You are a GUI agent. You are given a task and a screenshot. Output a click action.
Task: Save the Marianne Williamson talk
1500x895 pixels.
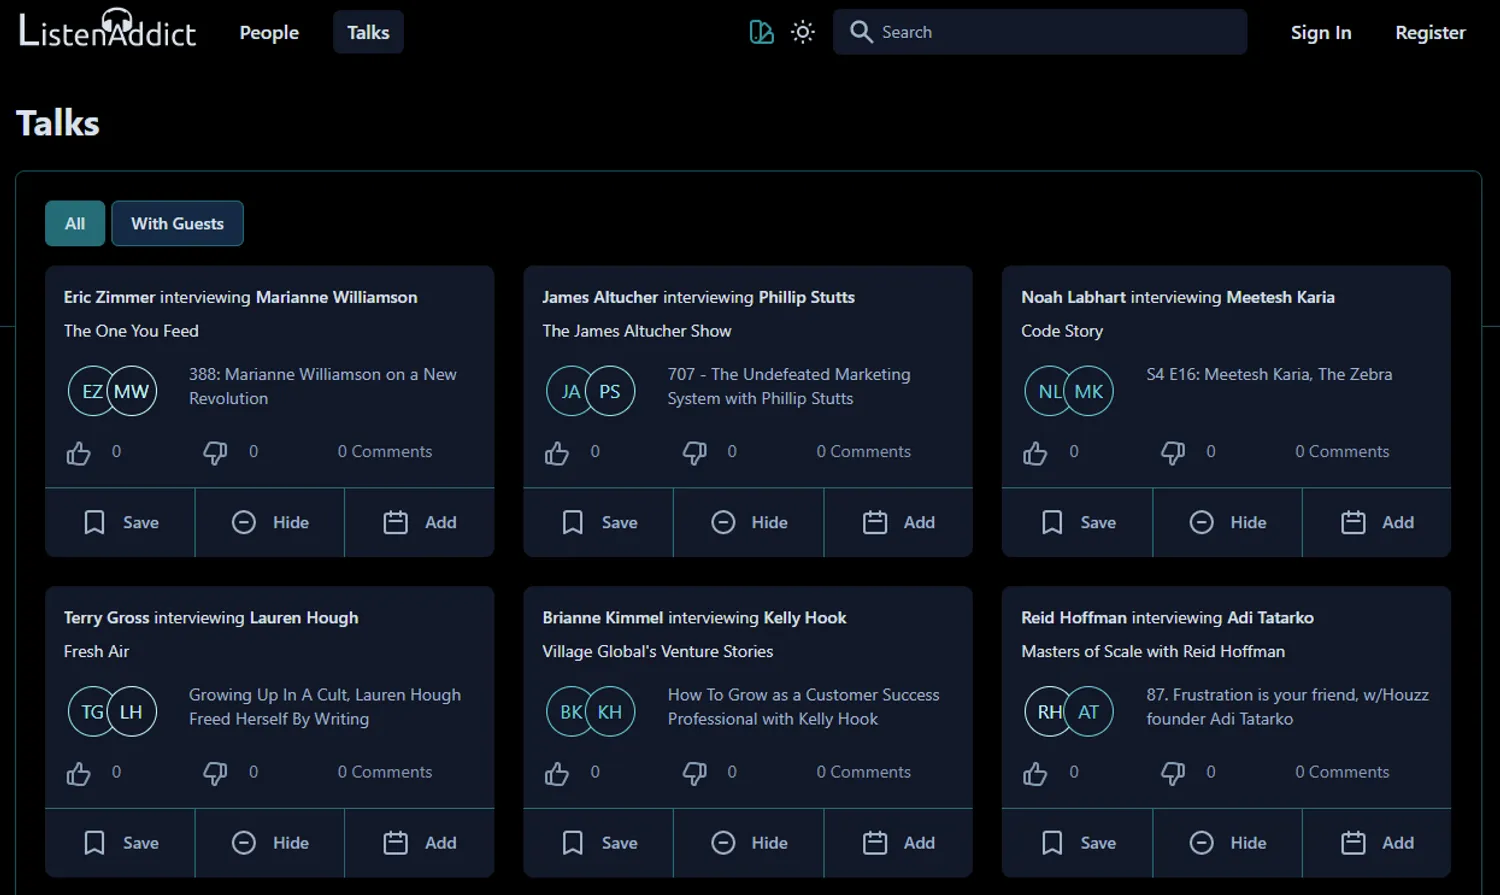tap(120, 522)
